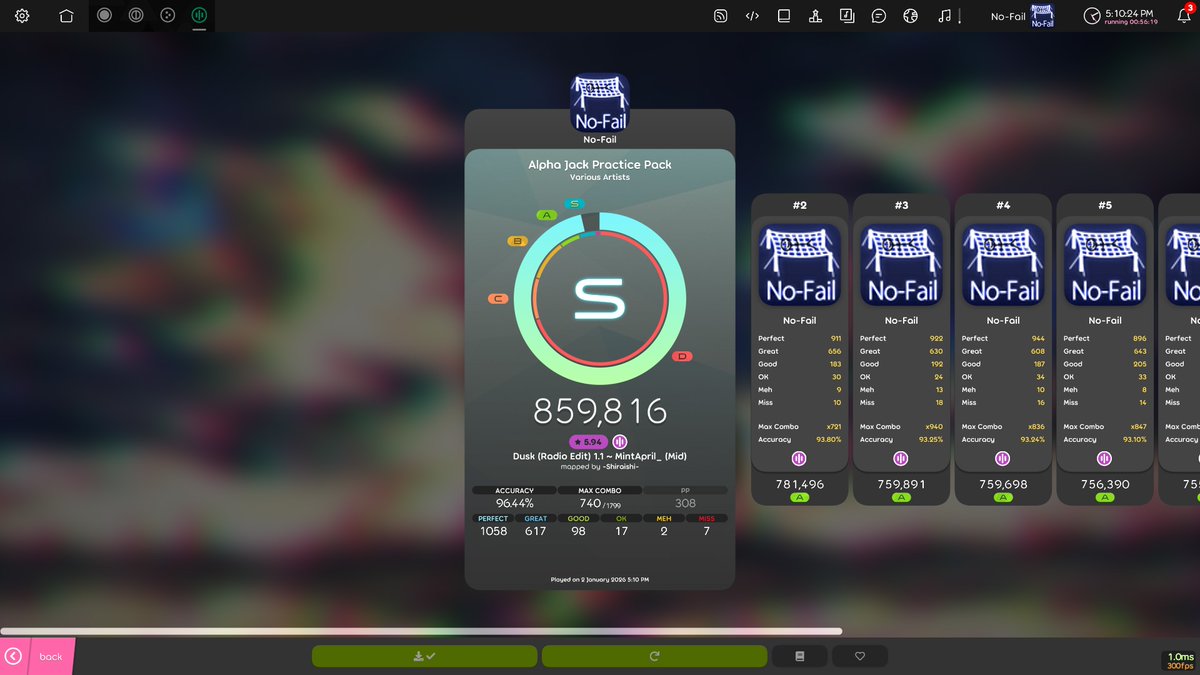The width and height of the screenshot is (1200, 675).
Task: Select the 781,496 score total
Action: pyautogui.click(x=800, y=484)
